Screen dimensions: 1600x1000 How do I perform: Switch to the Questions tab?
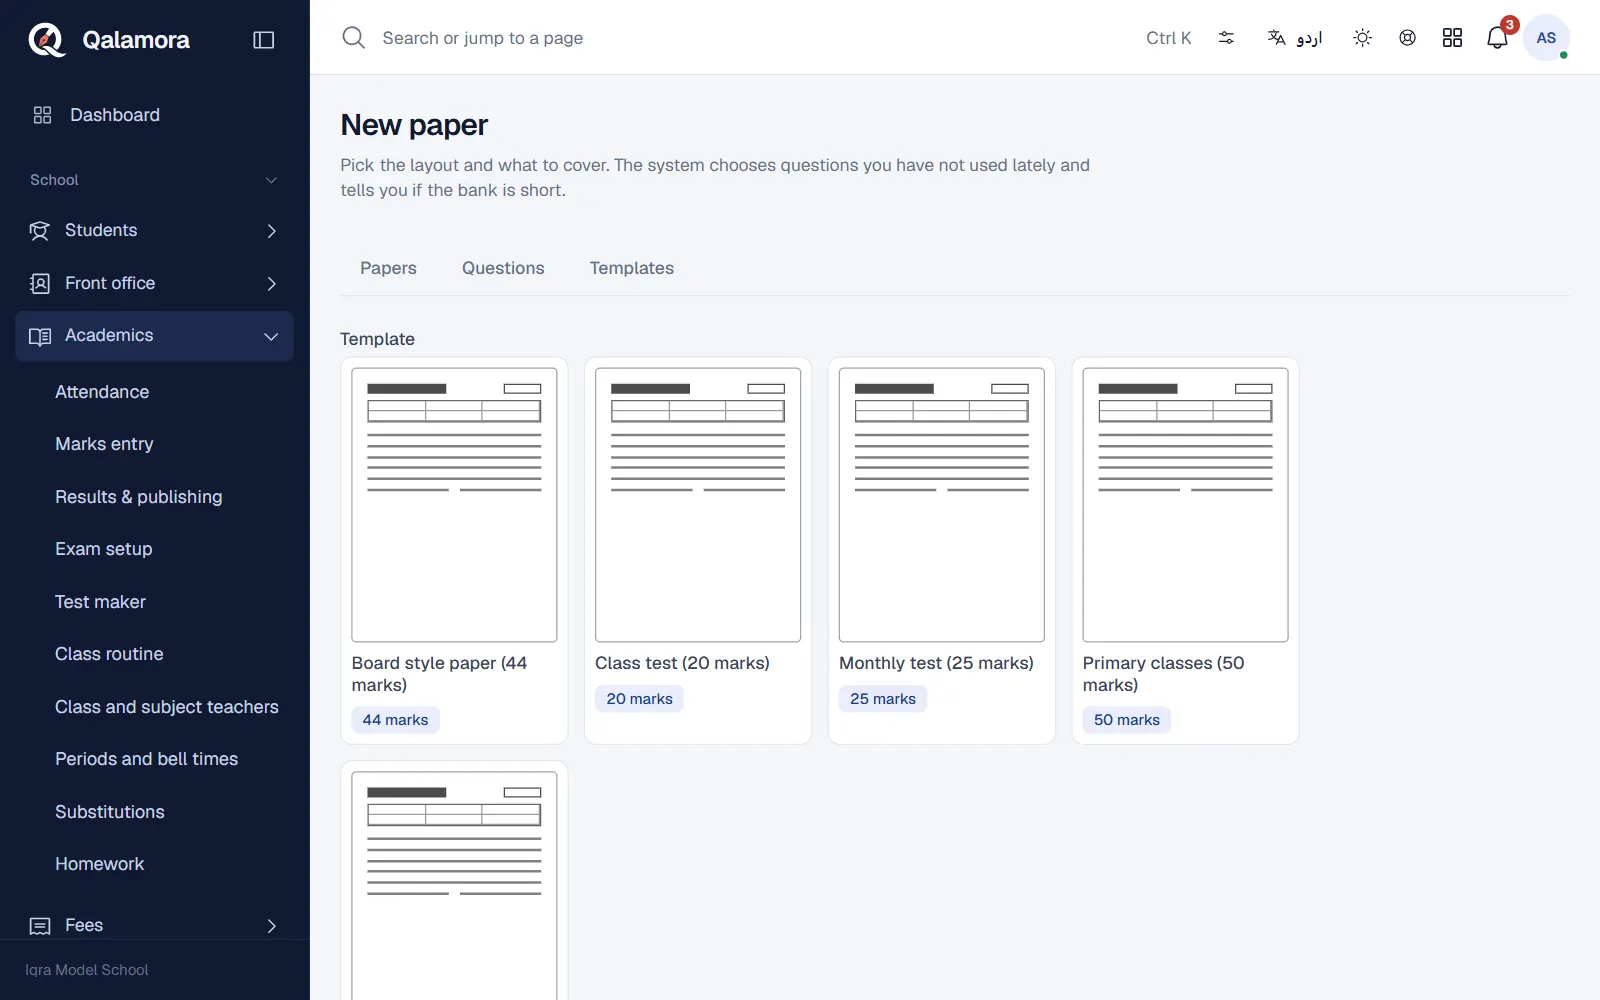[503, 268]
